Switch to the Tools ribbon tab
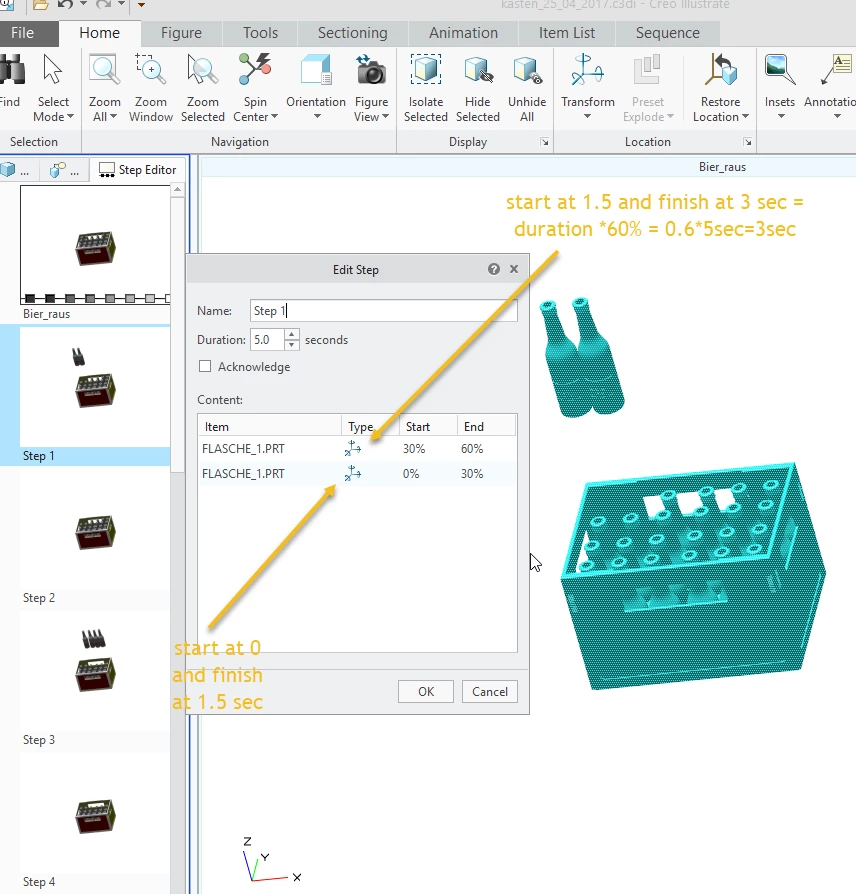856x894 pixels. [260, 33]
